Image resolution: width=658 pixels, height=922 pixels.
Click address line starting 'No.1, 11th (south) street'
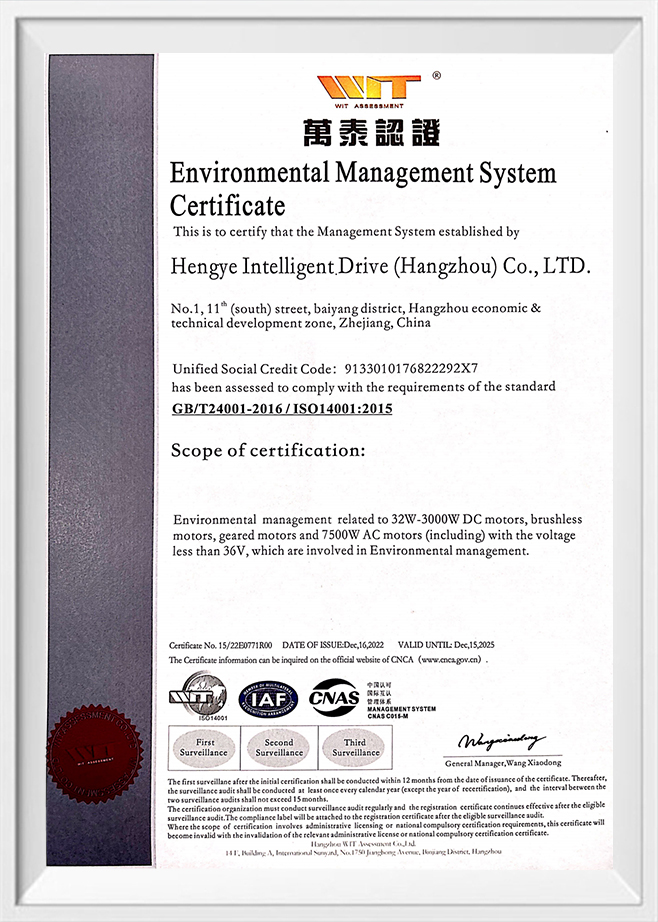click(x=356, y=308)
